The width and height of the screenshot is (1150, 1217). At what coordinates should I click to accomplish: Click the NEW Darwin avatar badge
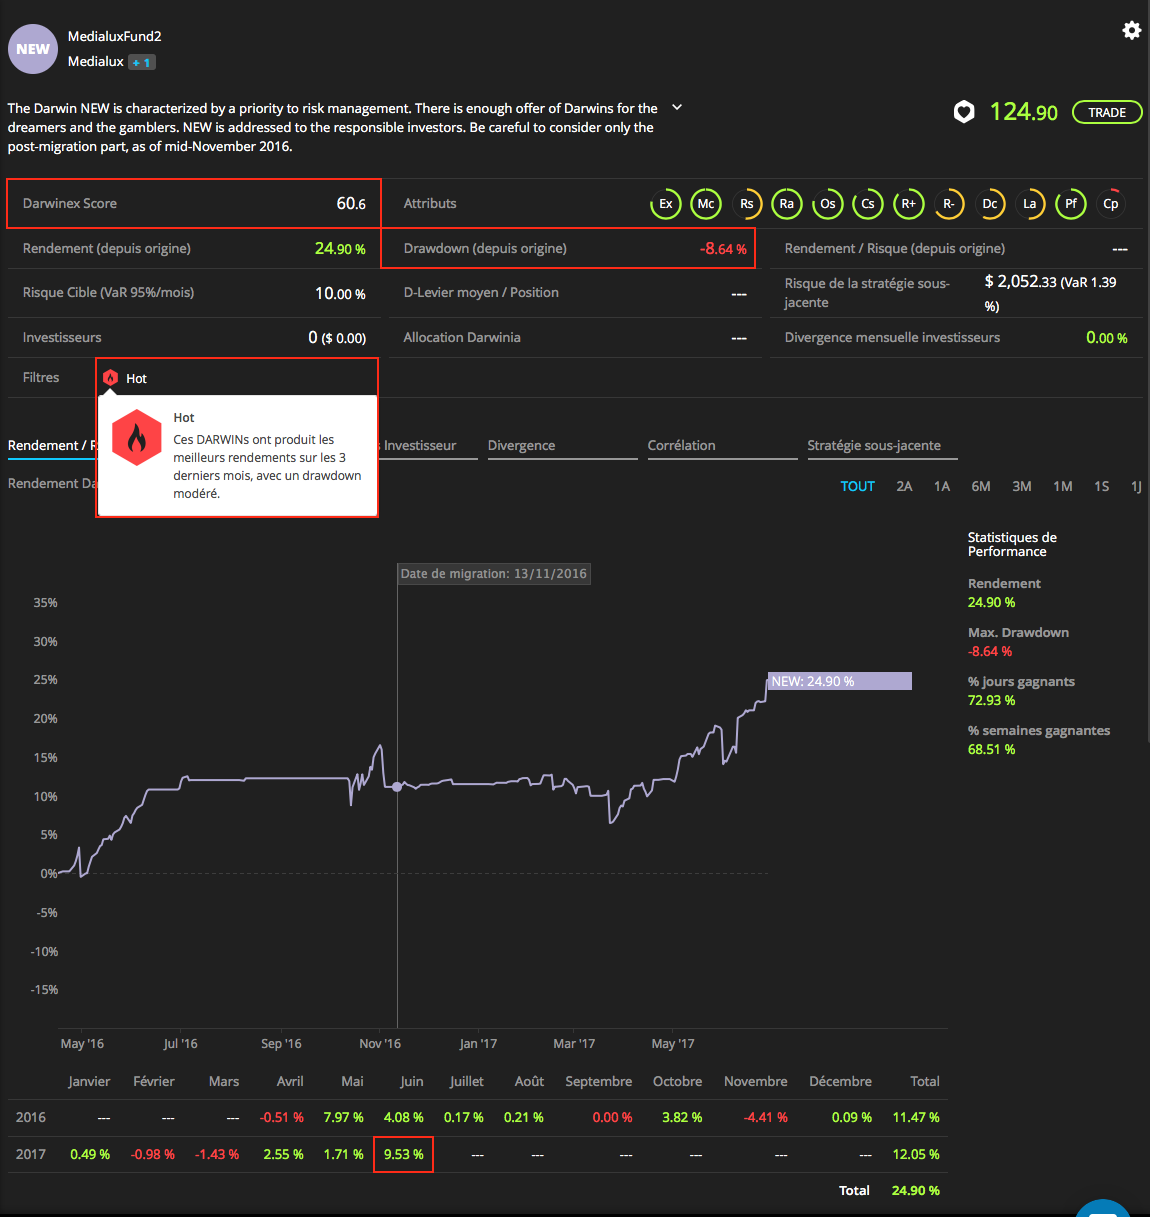(x=33, y=49)
